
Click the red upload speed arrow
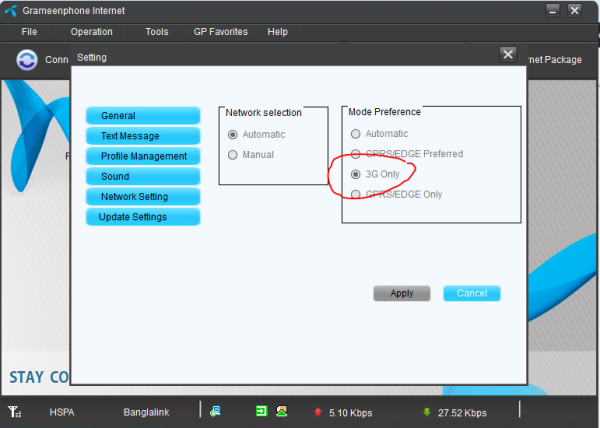(x=318, y=412)
